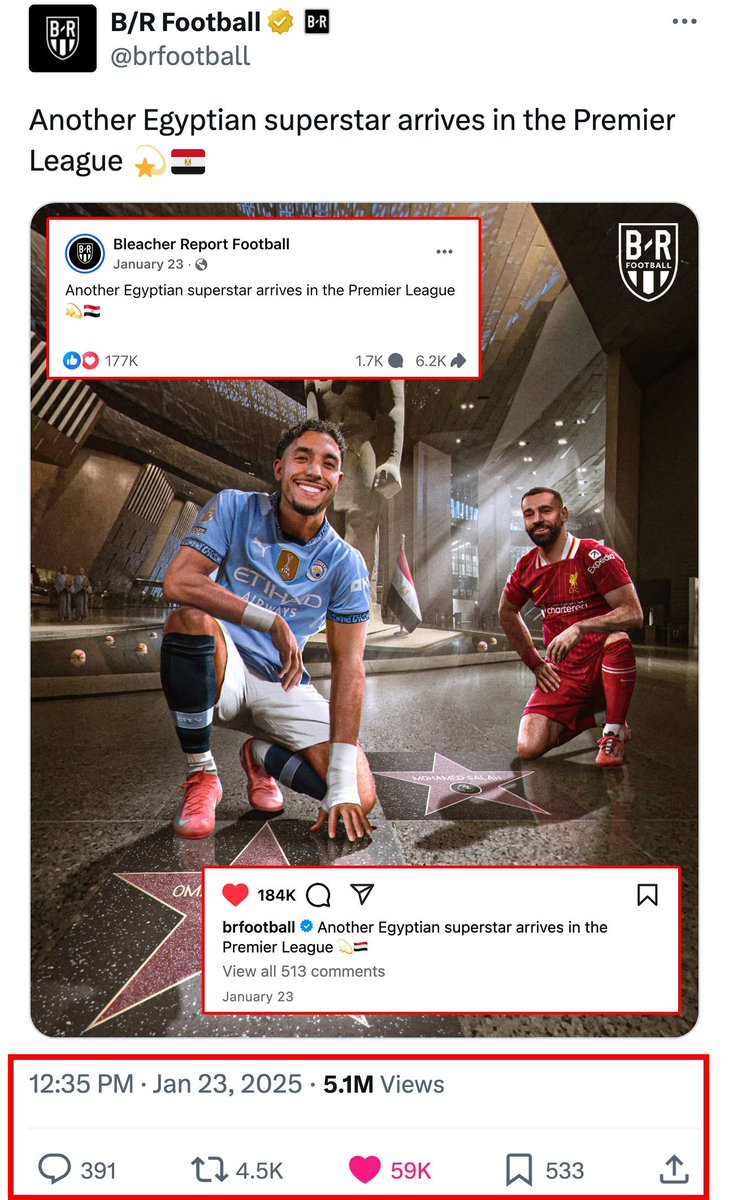Screen dimensions: 729x1200
Task: Click the small B/R affiliate badge icon
Action: (x=316, y=22)
